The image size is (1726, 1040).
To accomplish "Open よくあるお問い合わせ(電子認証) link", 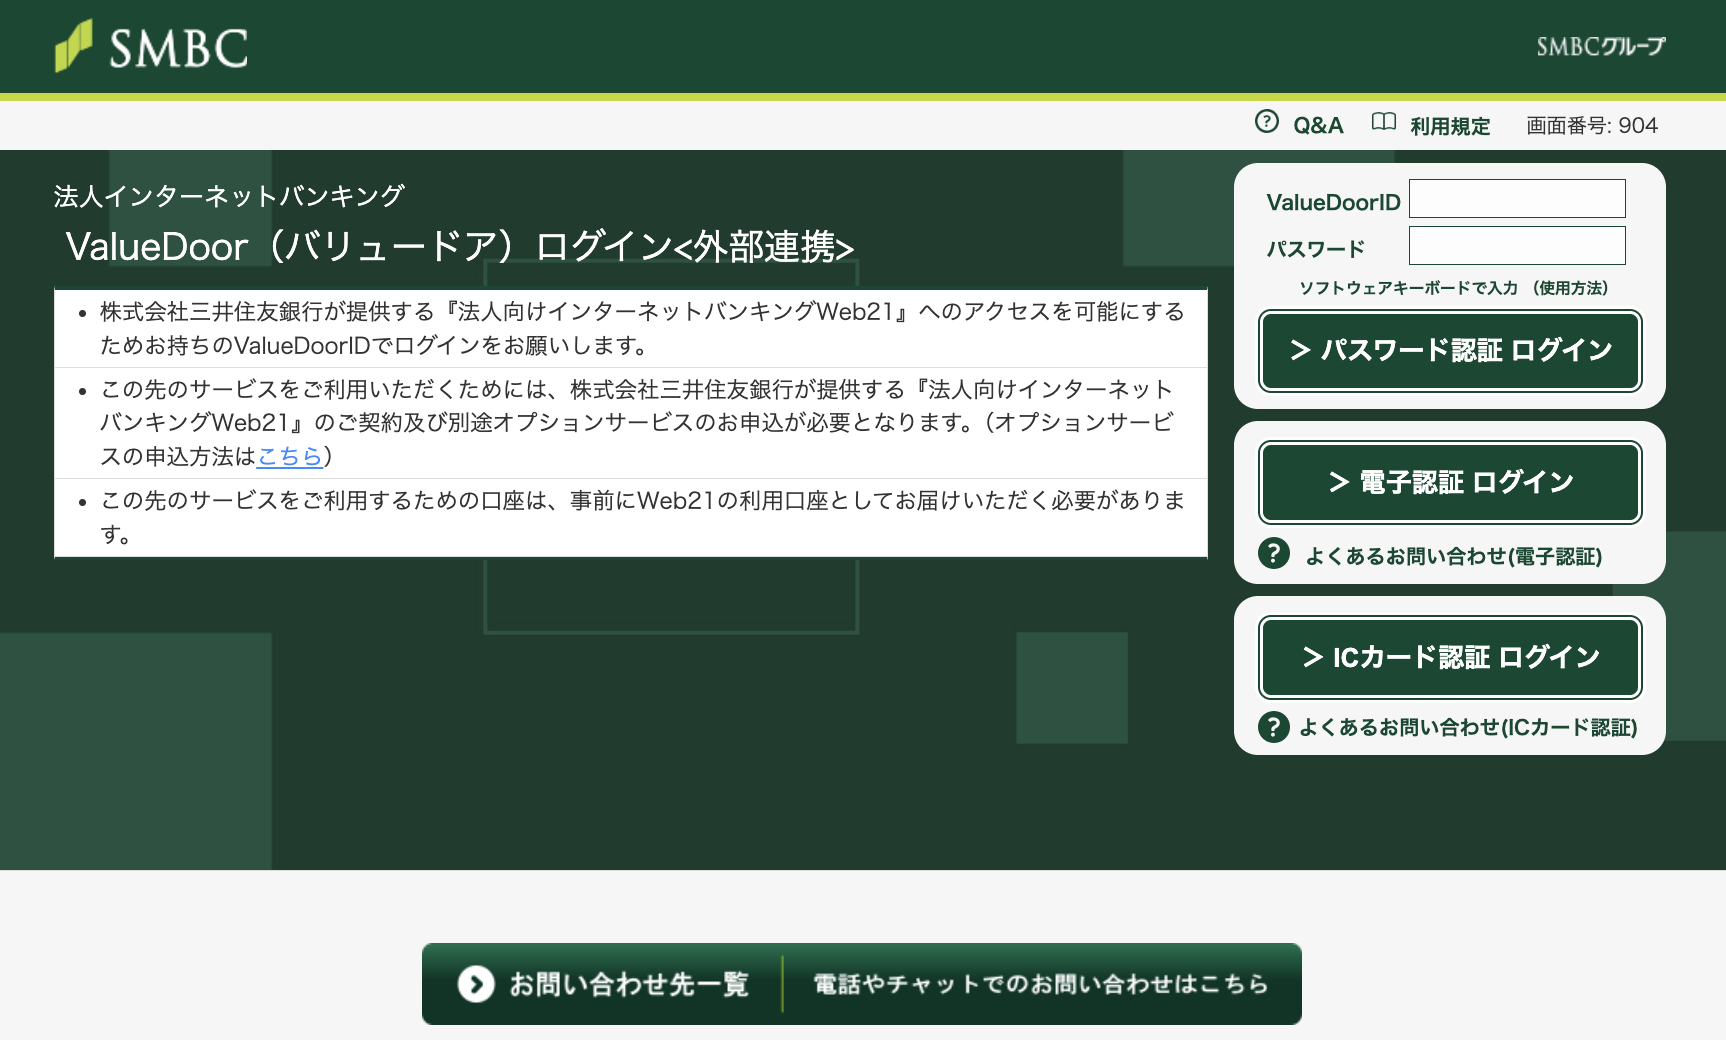I will (1453, 556).
